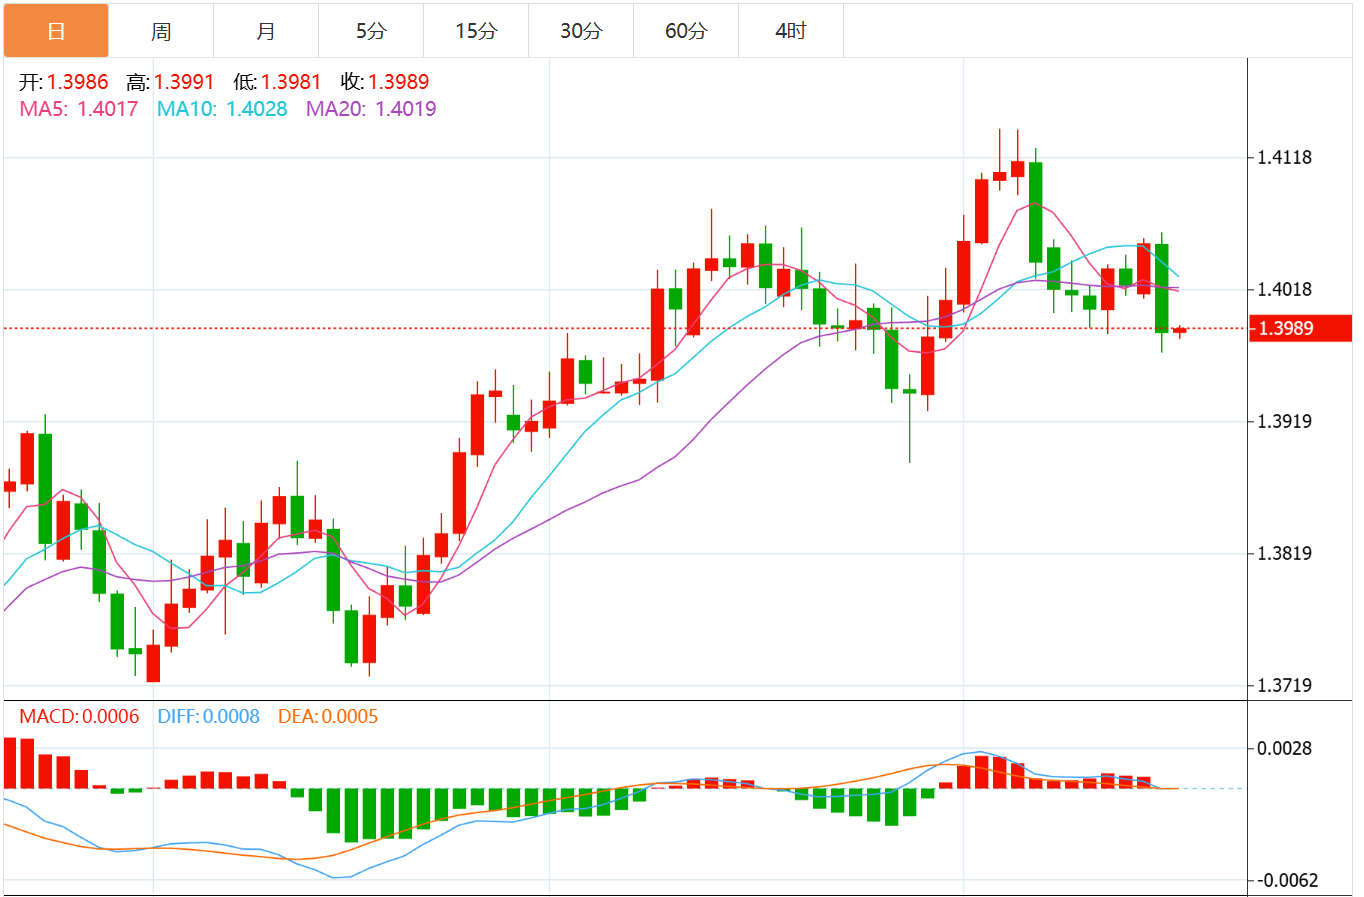1364x897 pixels.
Task: Select the daily 日 chart tab
Action: tap(56, 31)
